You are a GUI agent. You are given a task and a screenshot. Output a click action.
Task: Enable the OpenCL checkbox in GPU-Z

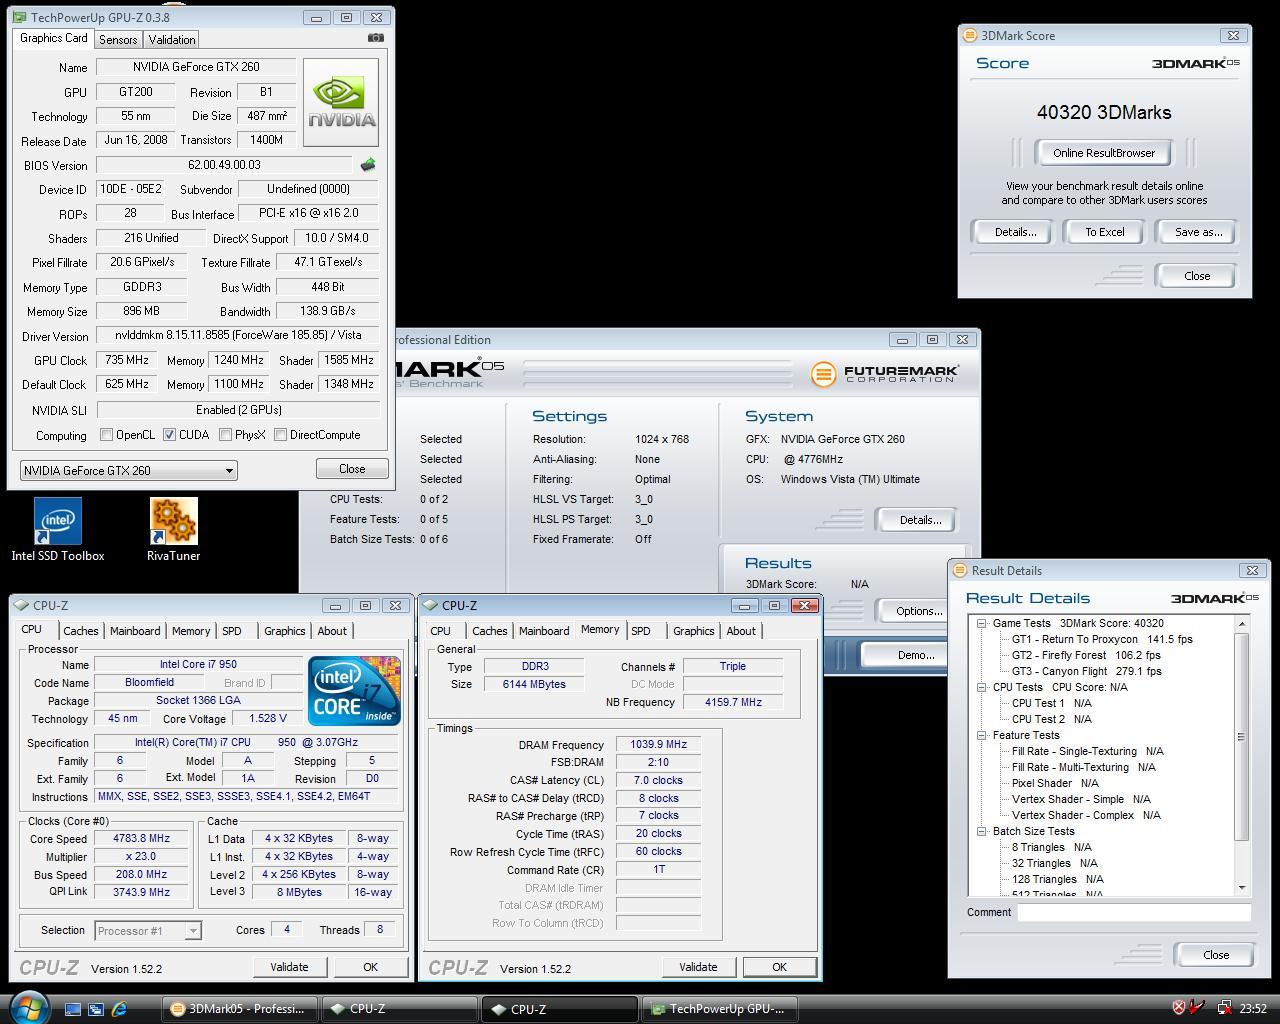(106, 435)
